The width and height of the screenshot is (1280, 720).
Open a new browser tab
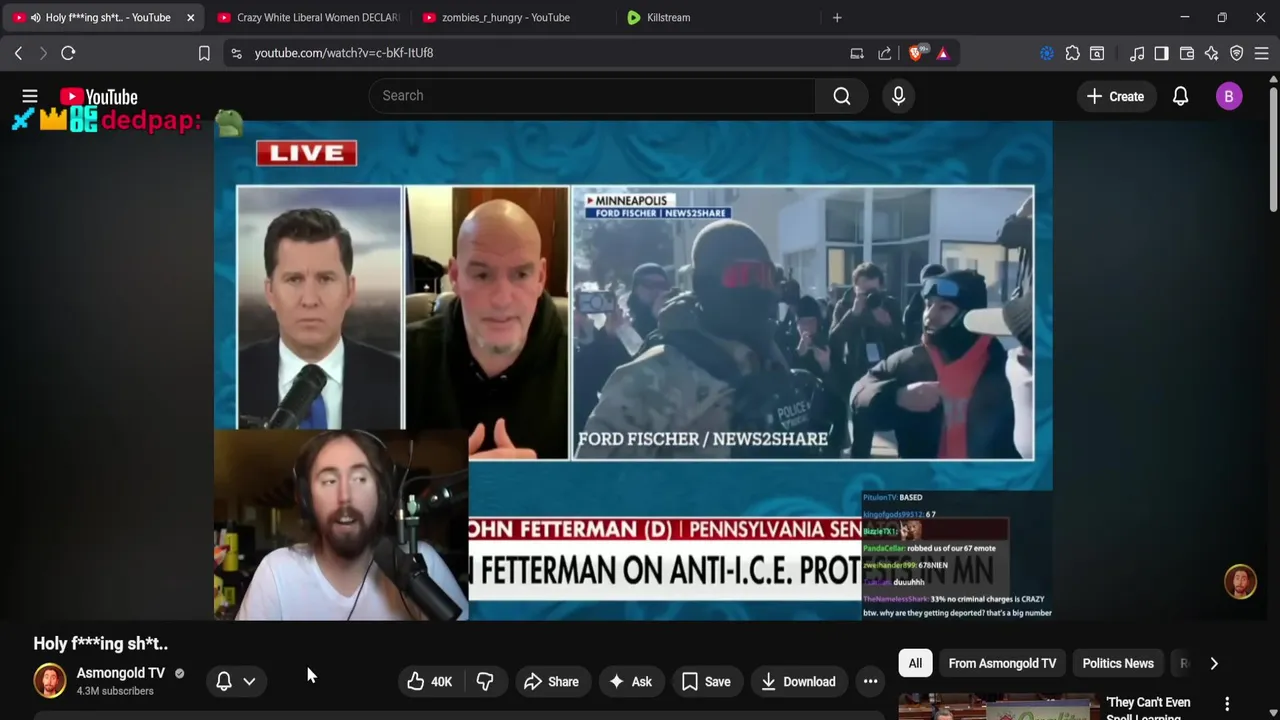(837, 17)
